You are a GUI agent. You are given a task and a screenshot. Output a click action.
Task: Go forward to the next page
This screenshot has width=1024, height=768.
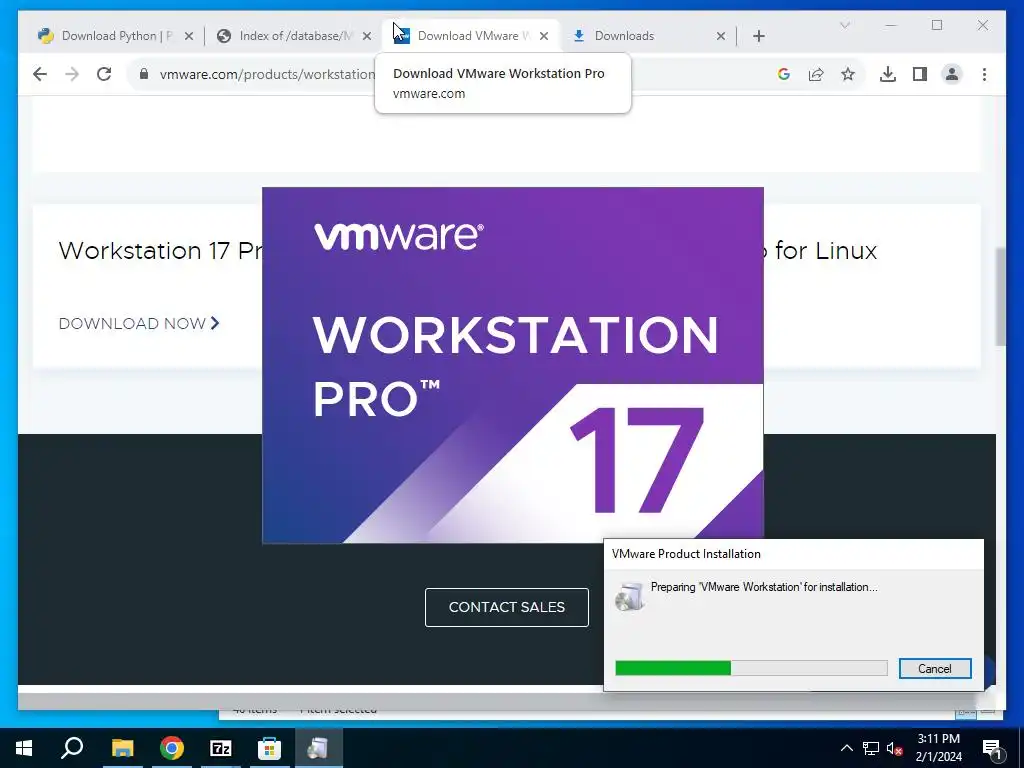[72, 74]
